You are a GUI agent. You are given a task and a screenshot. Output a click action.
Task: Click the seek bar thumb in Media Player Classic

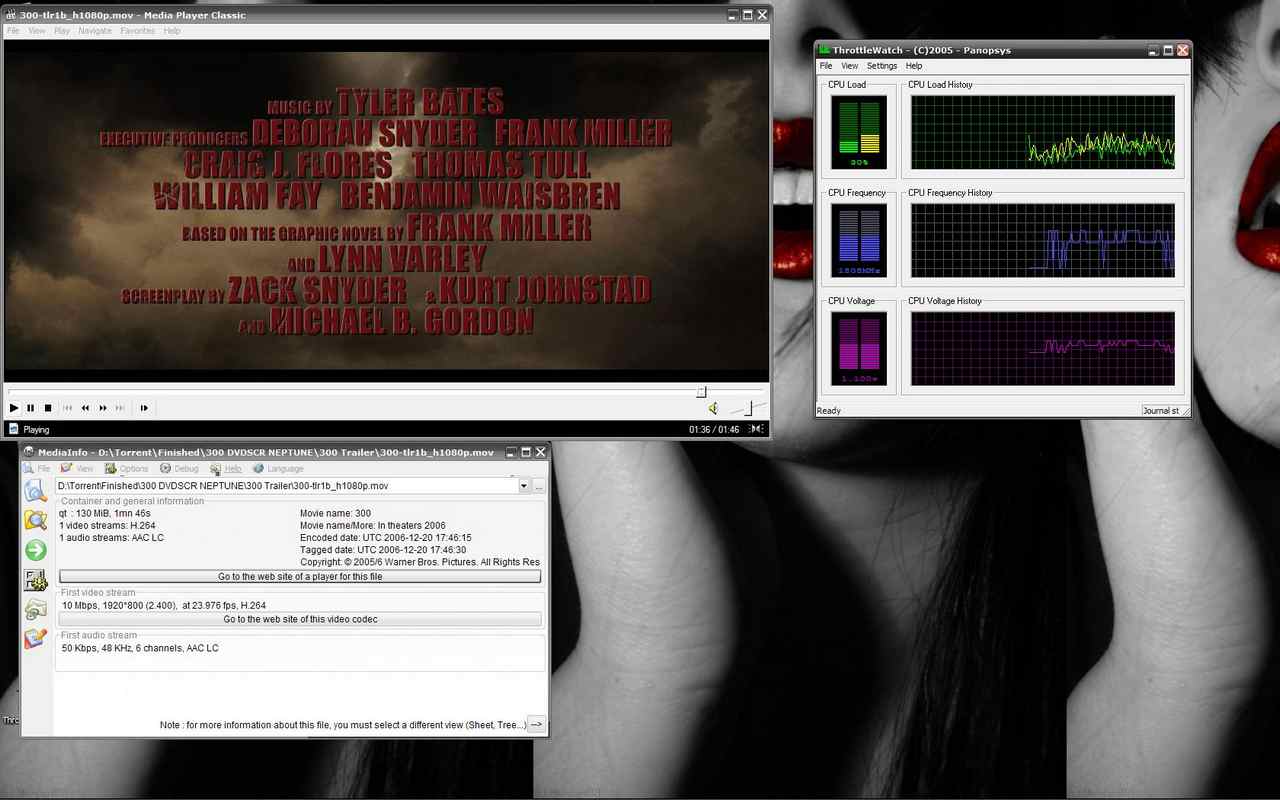(701, 392)
